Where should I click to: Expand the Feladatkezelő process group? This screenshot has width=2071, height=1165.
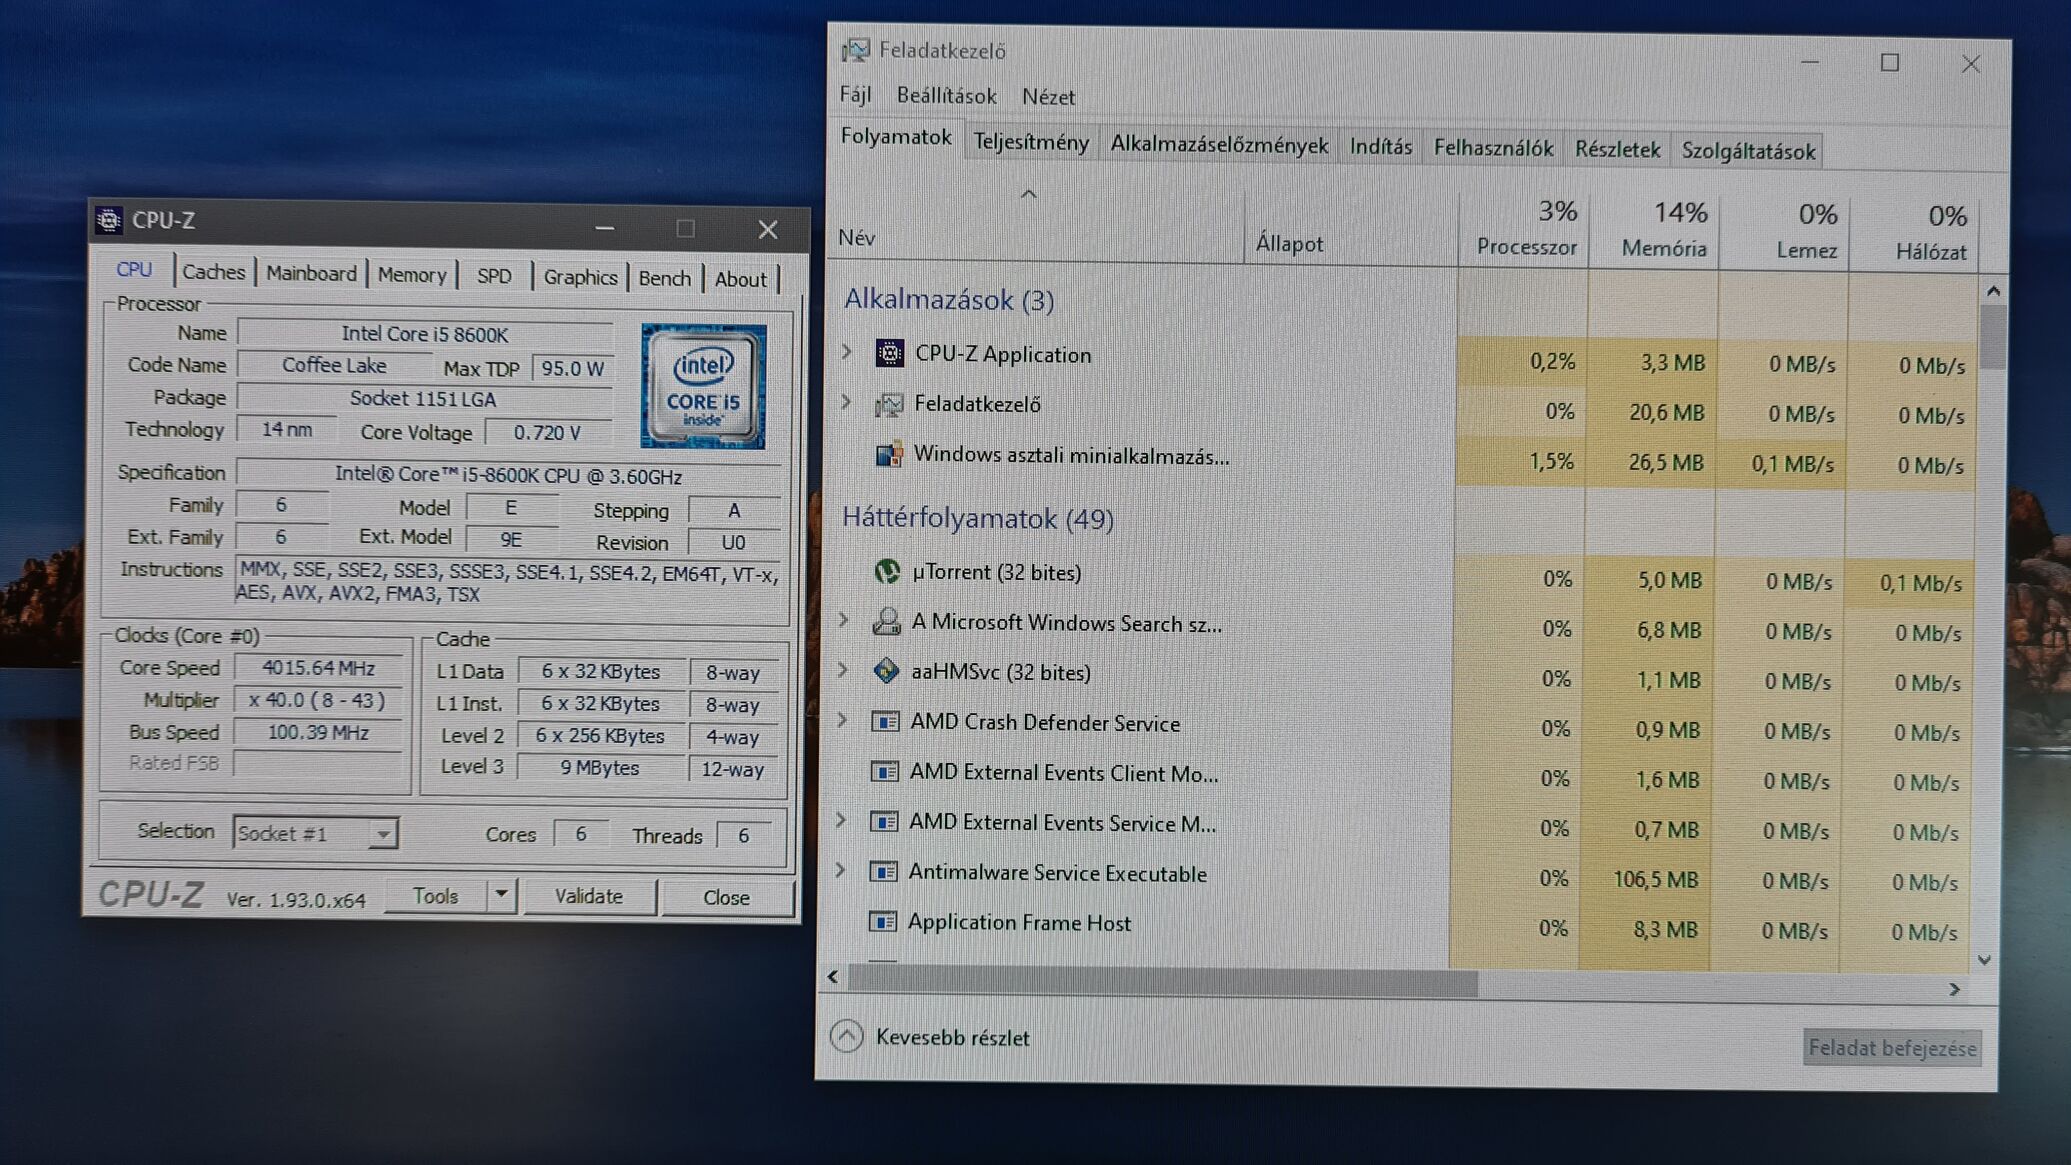(x=846, y=402)
